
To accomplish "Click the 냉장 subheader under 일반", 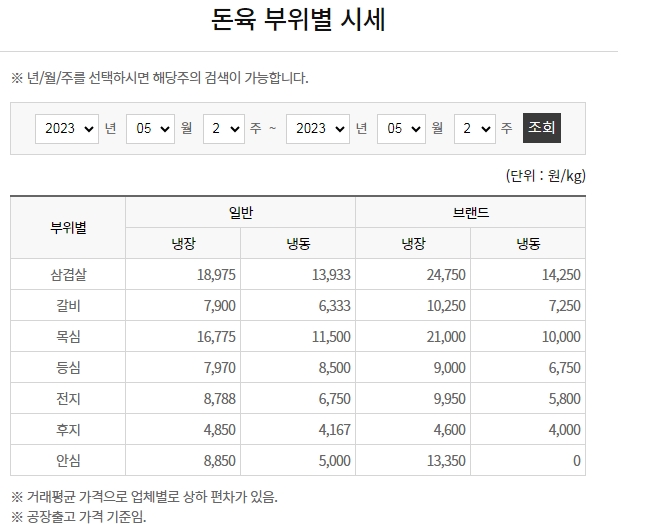I will pyautogui.click(x=183, y=243).
